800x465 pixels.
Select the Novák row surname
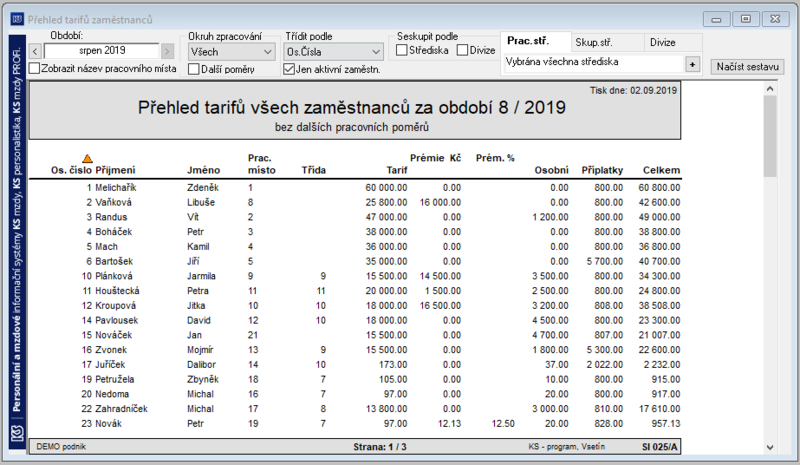pos(108,424)
